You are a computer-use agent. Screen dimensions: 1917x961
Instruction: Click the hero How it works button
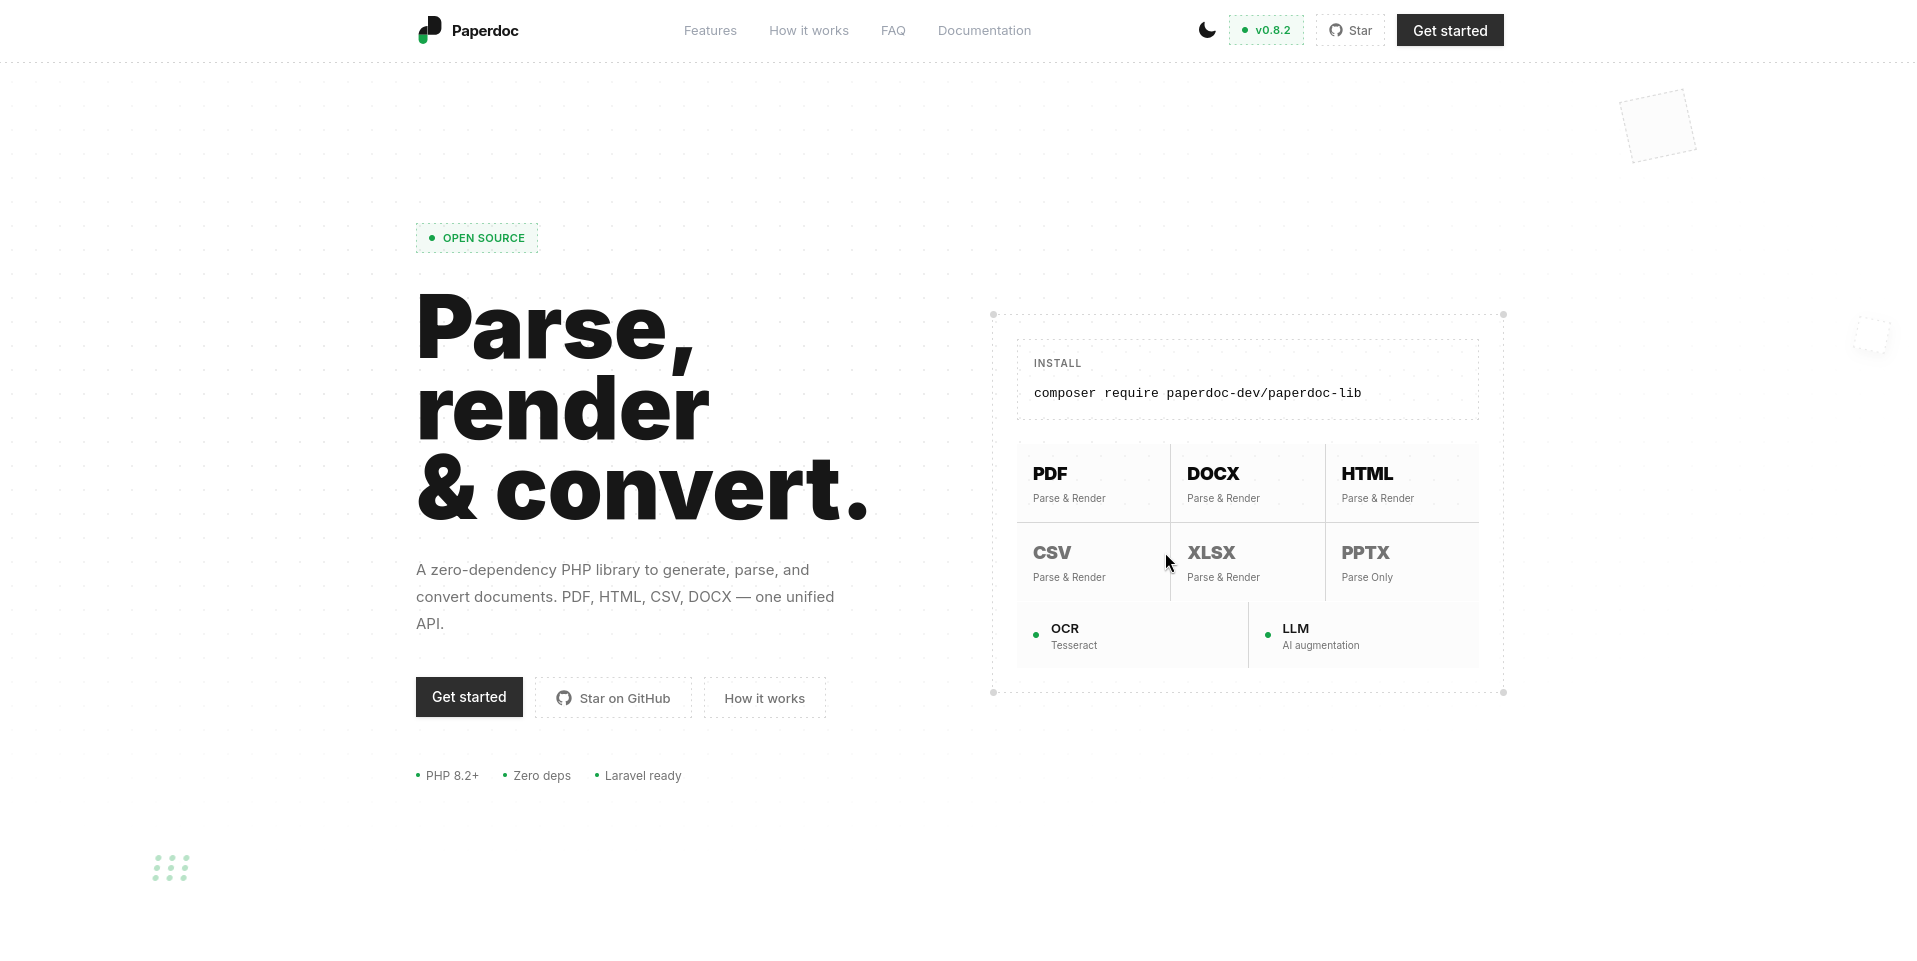(x=765, y=698)
